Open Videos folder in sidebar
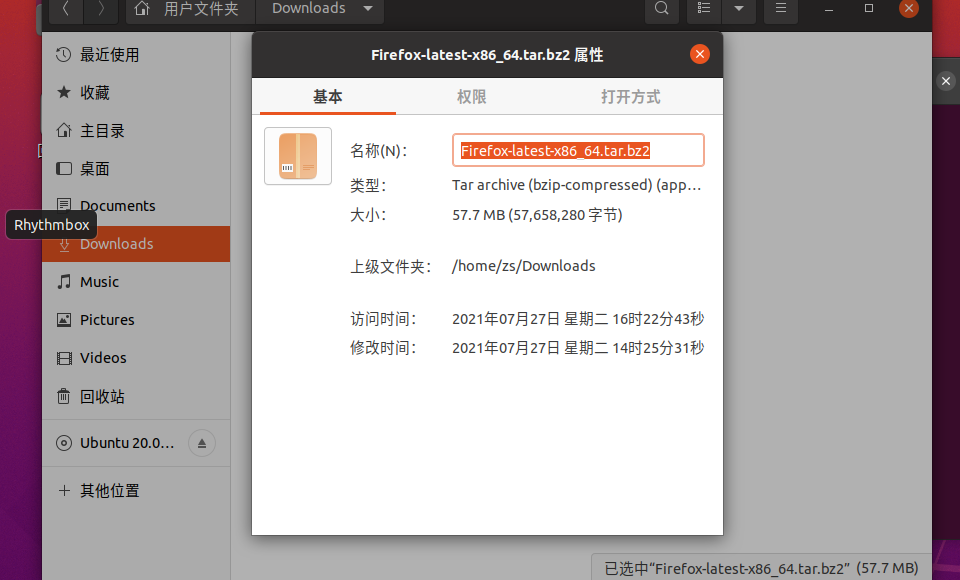The height and width of the screenshot is (580, 960). [x=136, y=358]
